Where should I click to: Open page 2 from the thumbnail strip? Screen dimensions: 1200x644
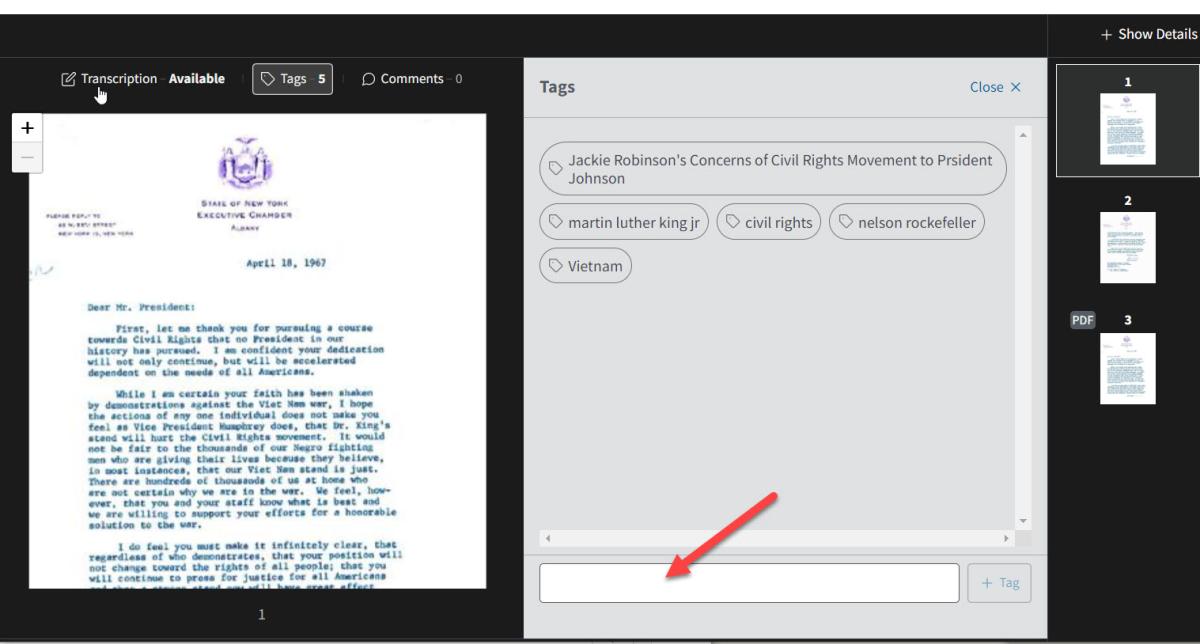coord(1128,245)
